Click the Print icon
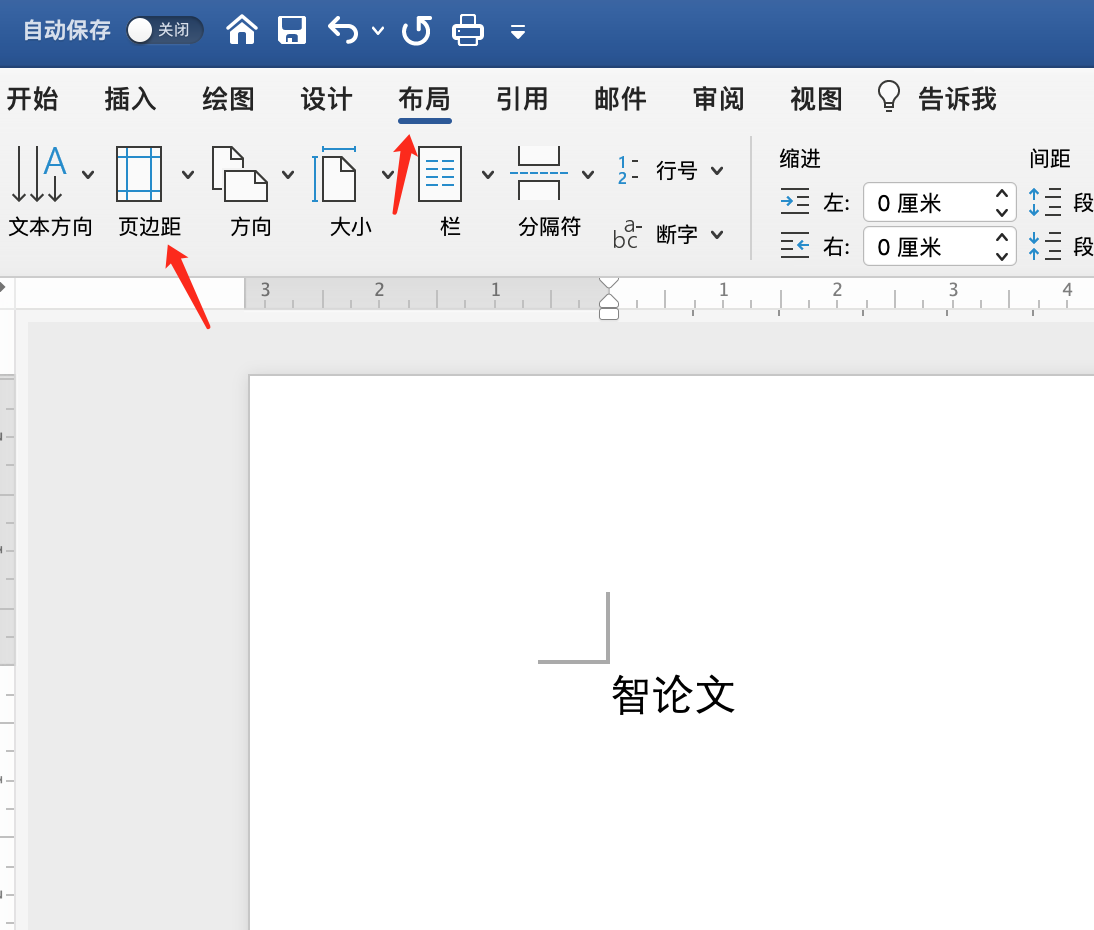The image size is (1094, 930). [468, 30]
